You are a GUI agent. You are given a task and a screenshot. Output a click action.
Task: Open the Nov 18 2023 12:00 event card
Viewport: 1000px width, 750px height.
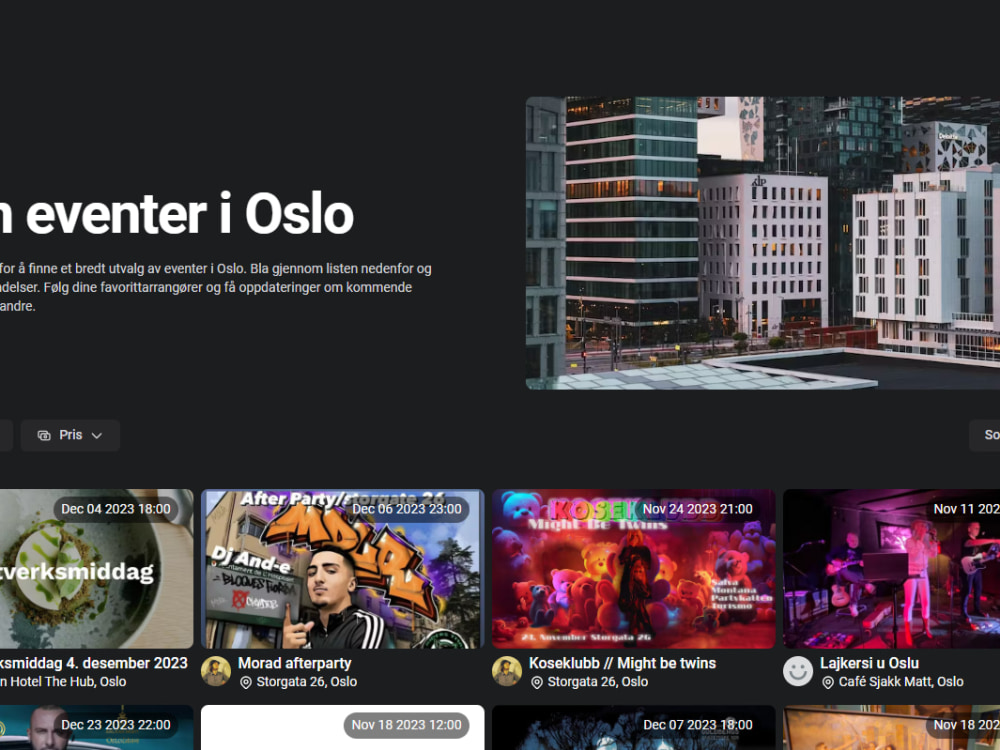pyautogui.click(x=342, y=728)
